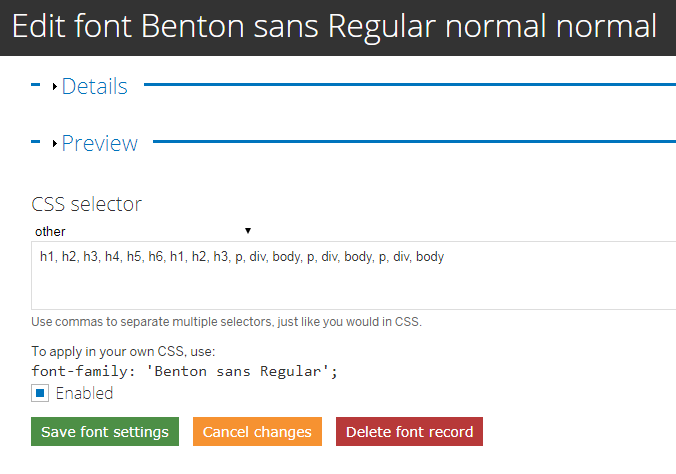Click the small triangle arrow before Preview
Viewport: 676px width, 474px height.
point(55,144)
